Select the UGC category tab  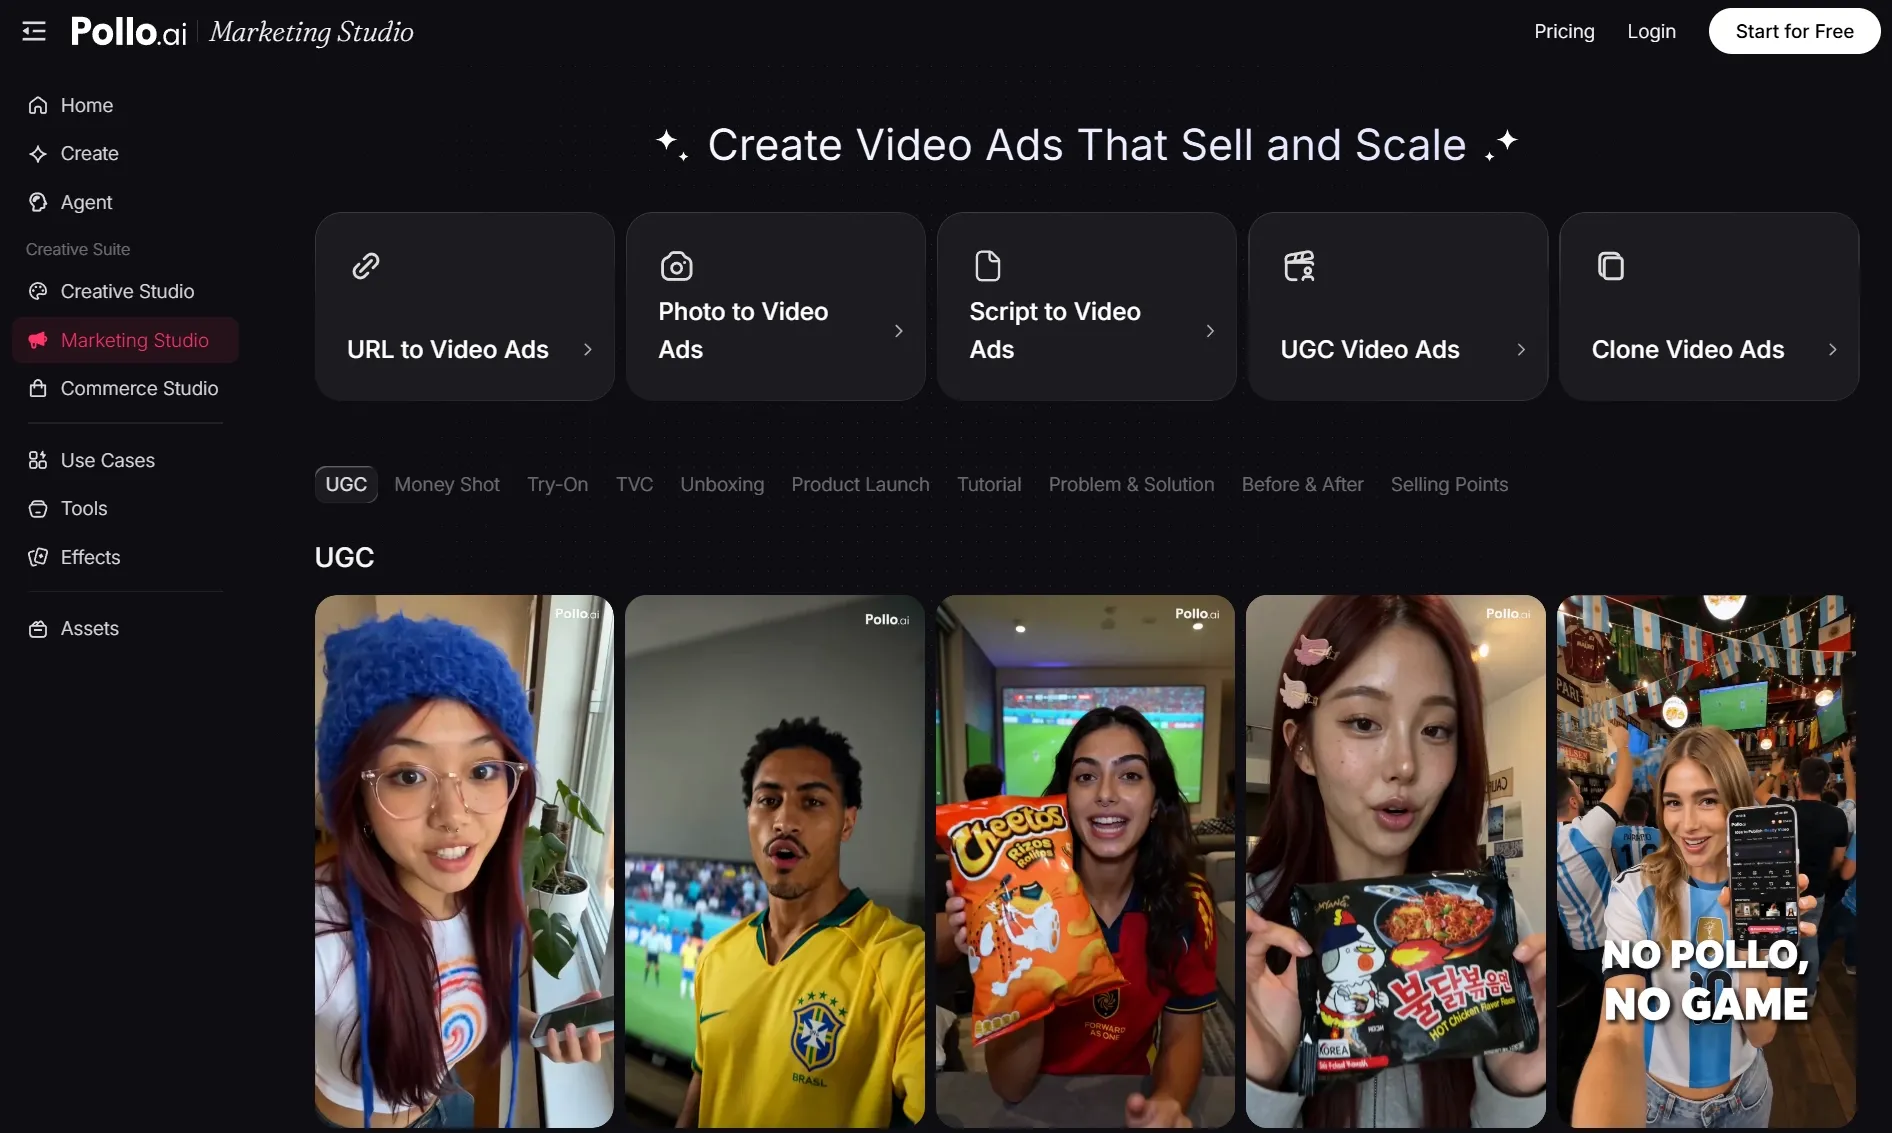[346, 484]
